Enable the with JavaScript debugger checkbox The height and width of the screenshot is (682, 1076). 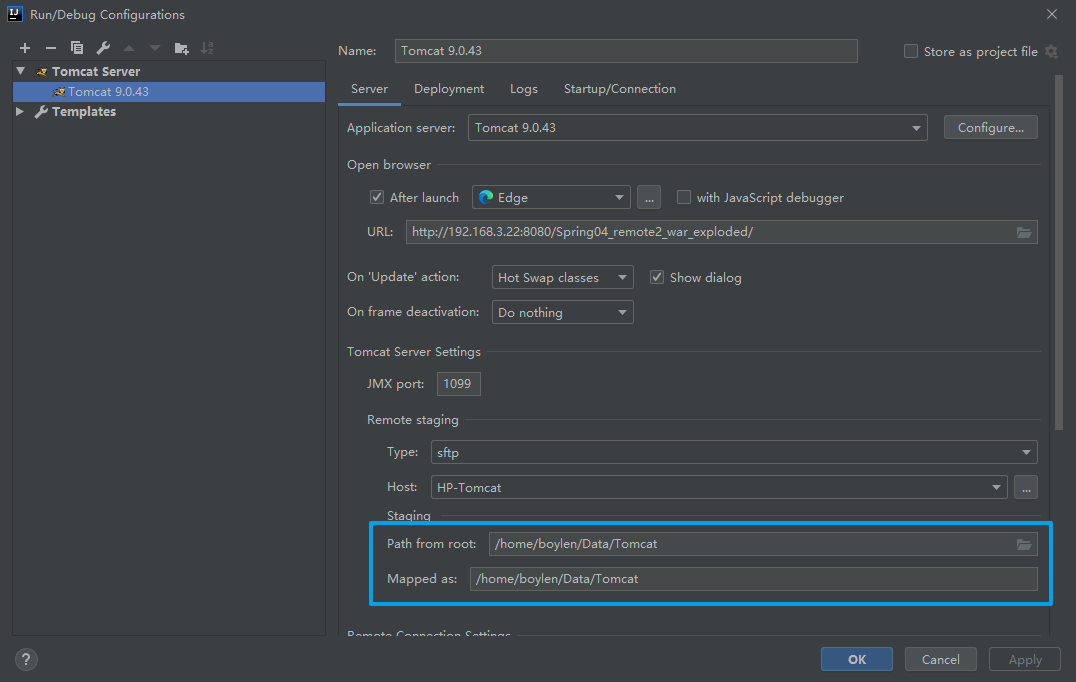(x=683, y=198)
